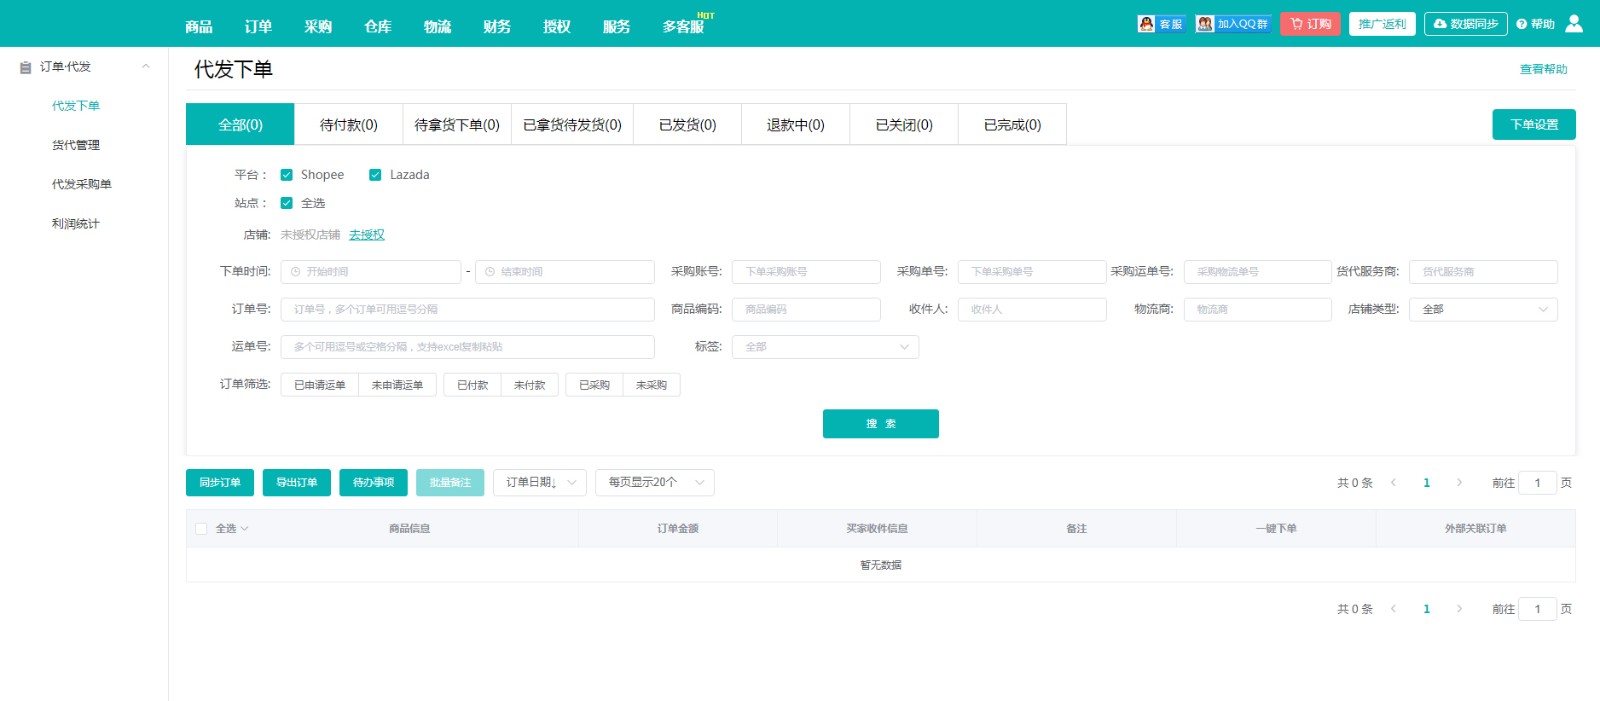
Task: Switch to the 已完成(0) tab
Action: click(x=1012, y=125)
